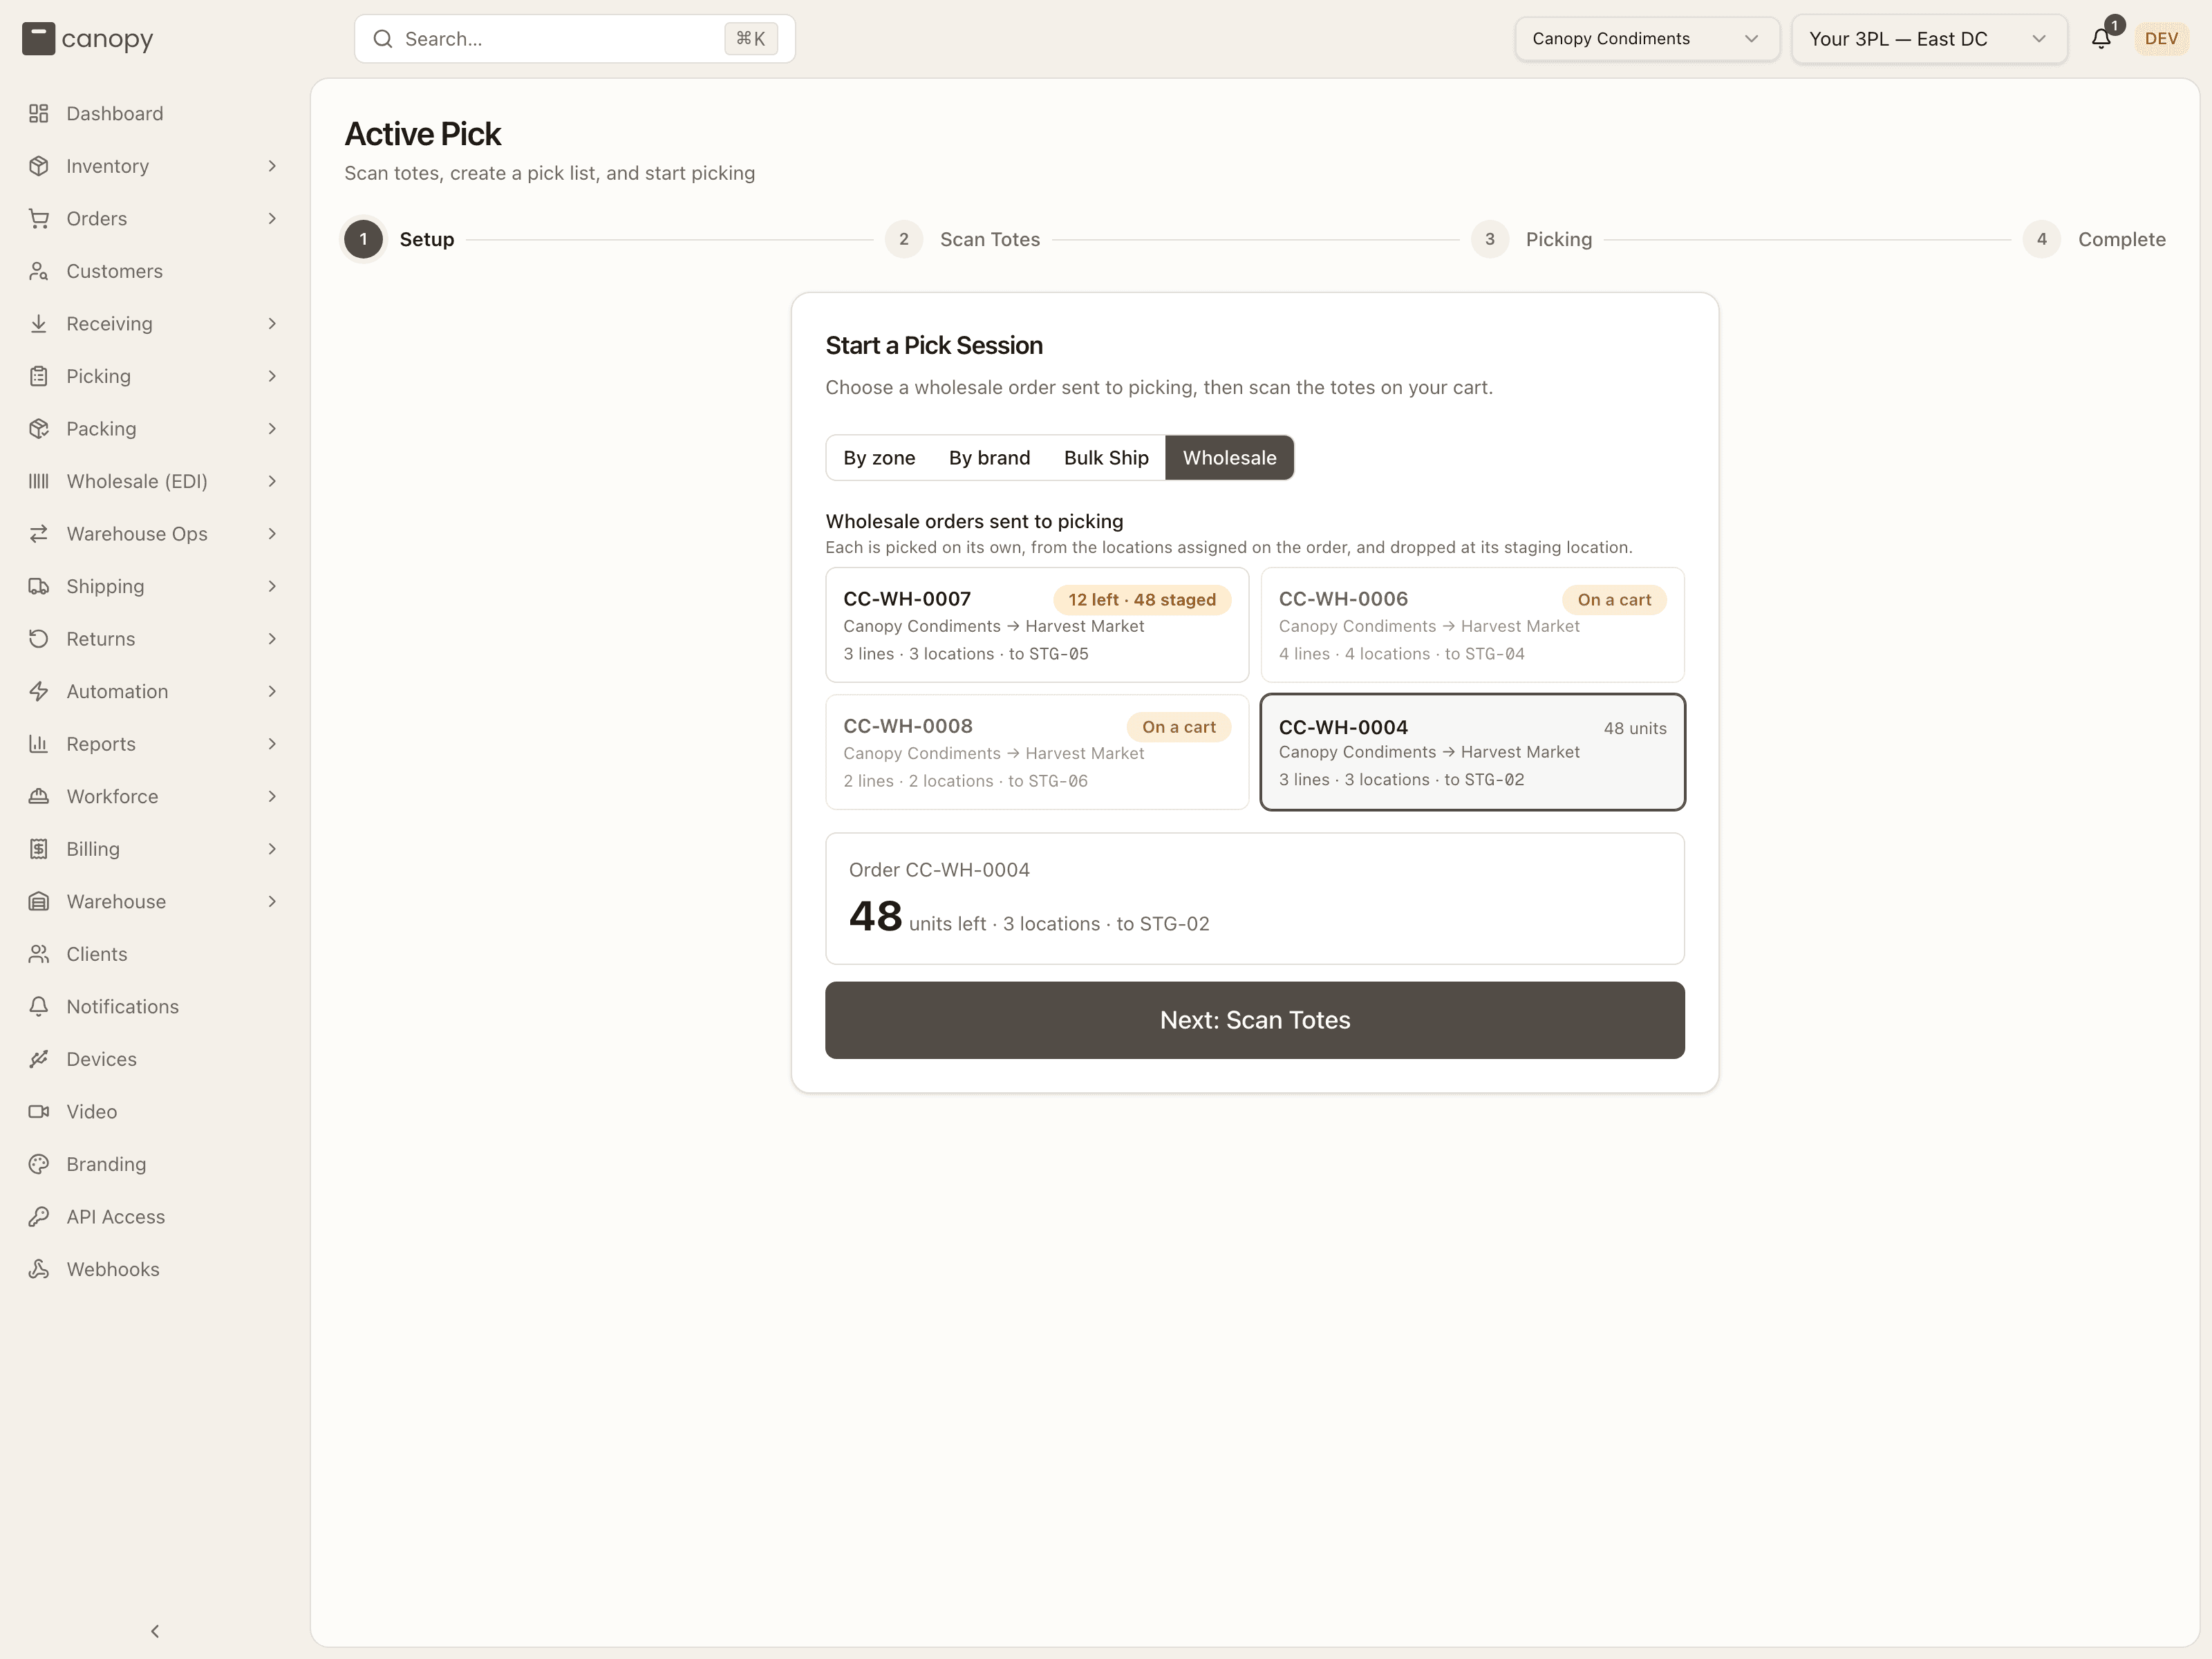Select order card CC-WH-0006

(1472, 625)
